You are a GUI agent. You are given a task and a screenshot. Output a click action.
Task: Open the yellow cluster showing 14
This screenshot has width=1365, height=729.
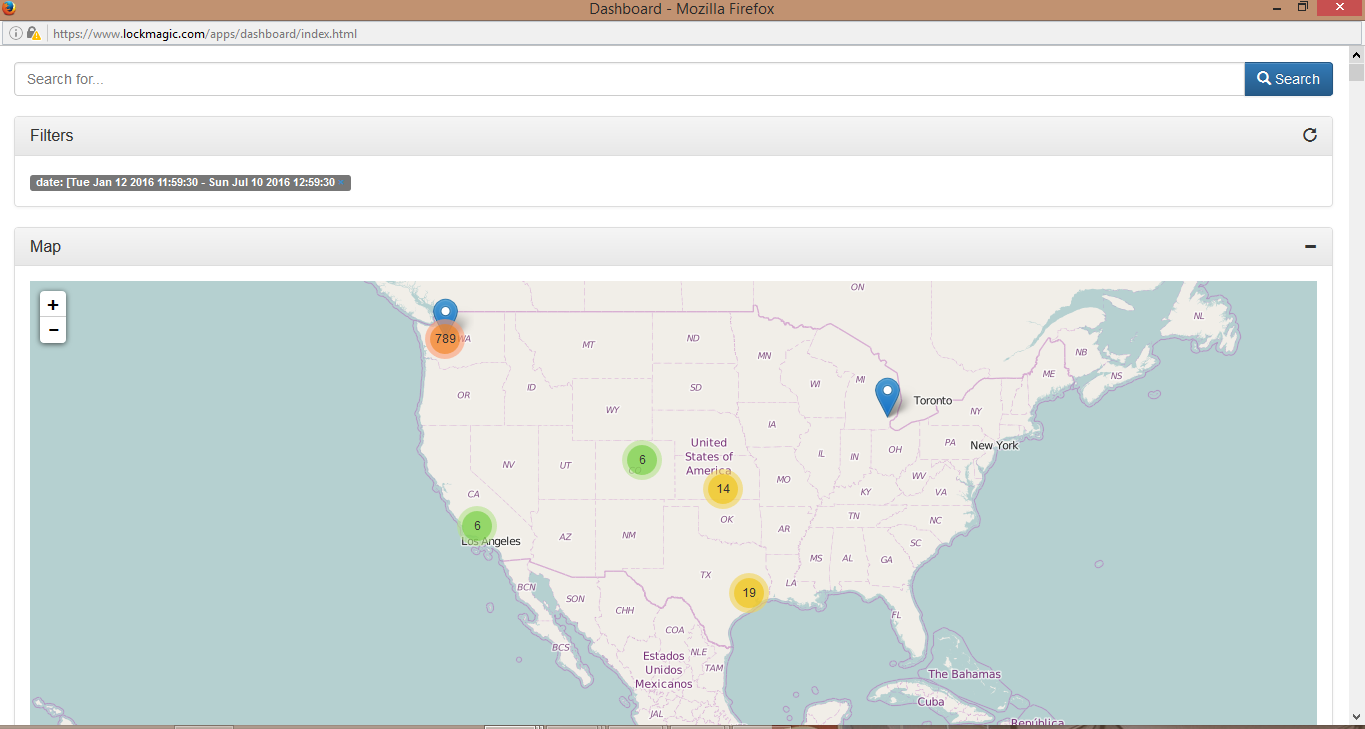pyautogui.click(x=722, y=489)
